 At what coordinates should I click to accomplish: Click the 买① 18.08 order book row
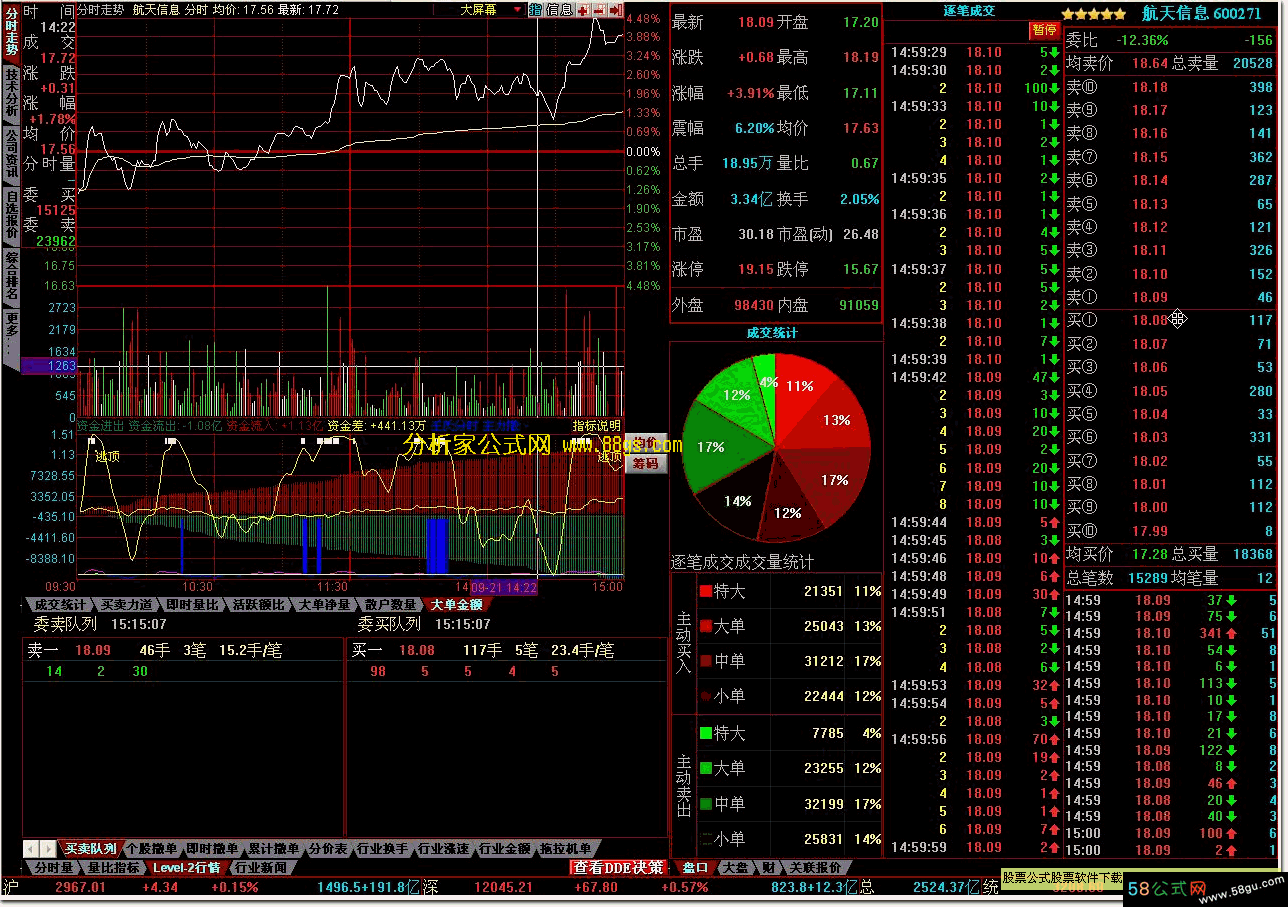pos(1170,320)
